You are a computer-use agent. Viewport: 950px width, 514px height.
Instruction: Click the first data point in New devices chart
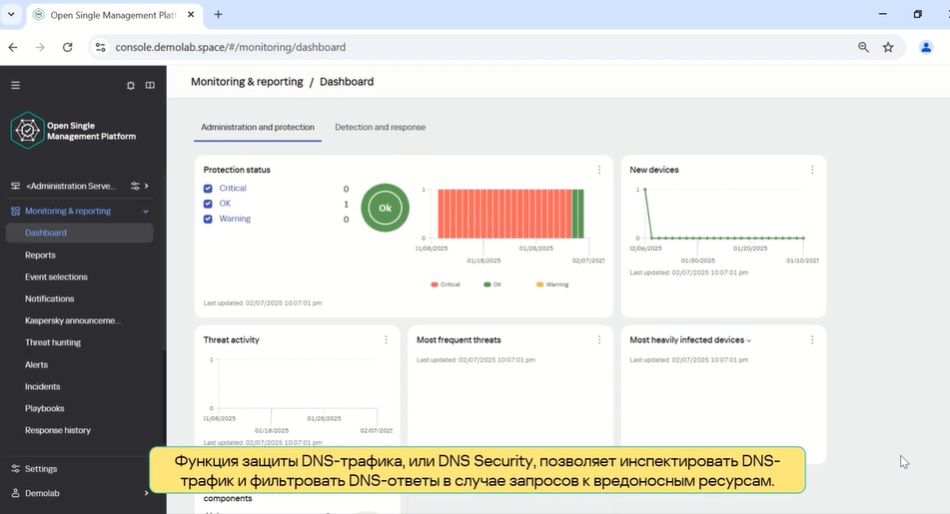(x=645, y=190)
